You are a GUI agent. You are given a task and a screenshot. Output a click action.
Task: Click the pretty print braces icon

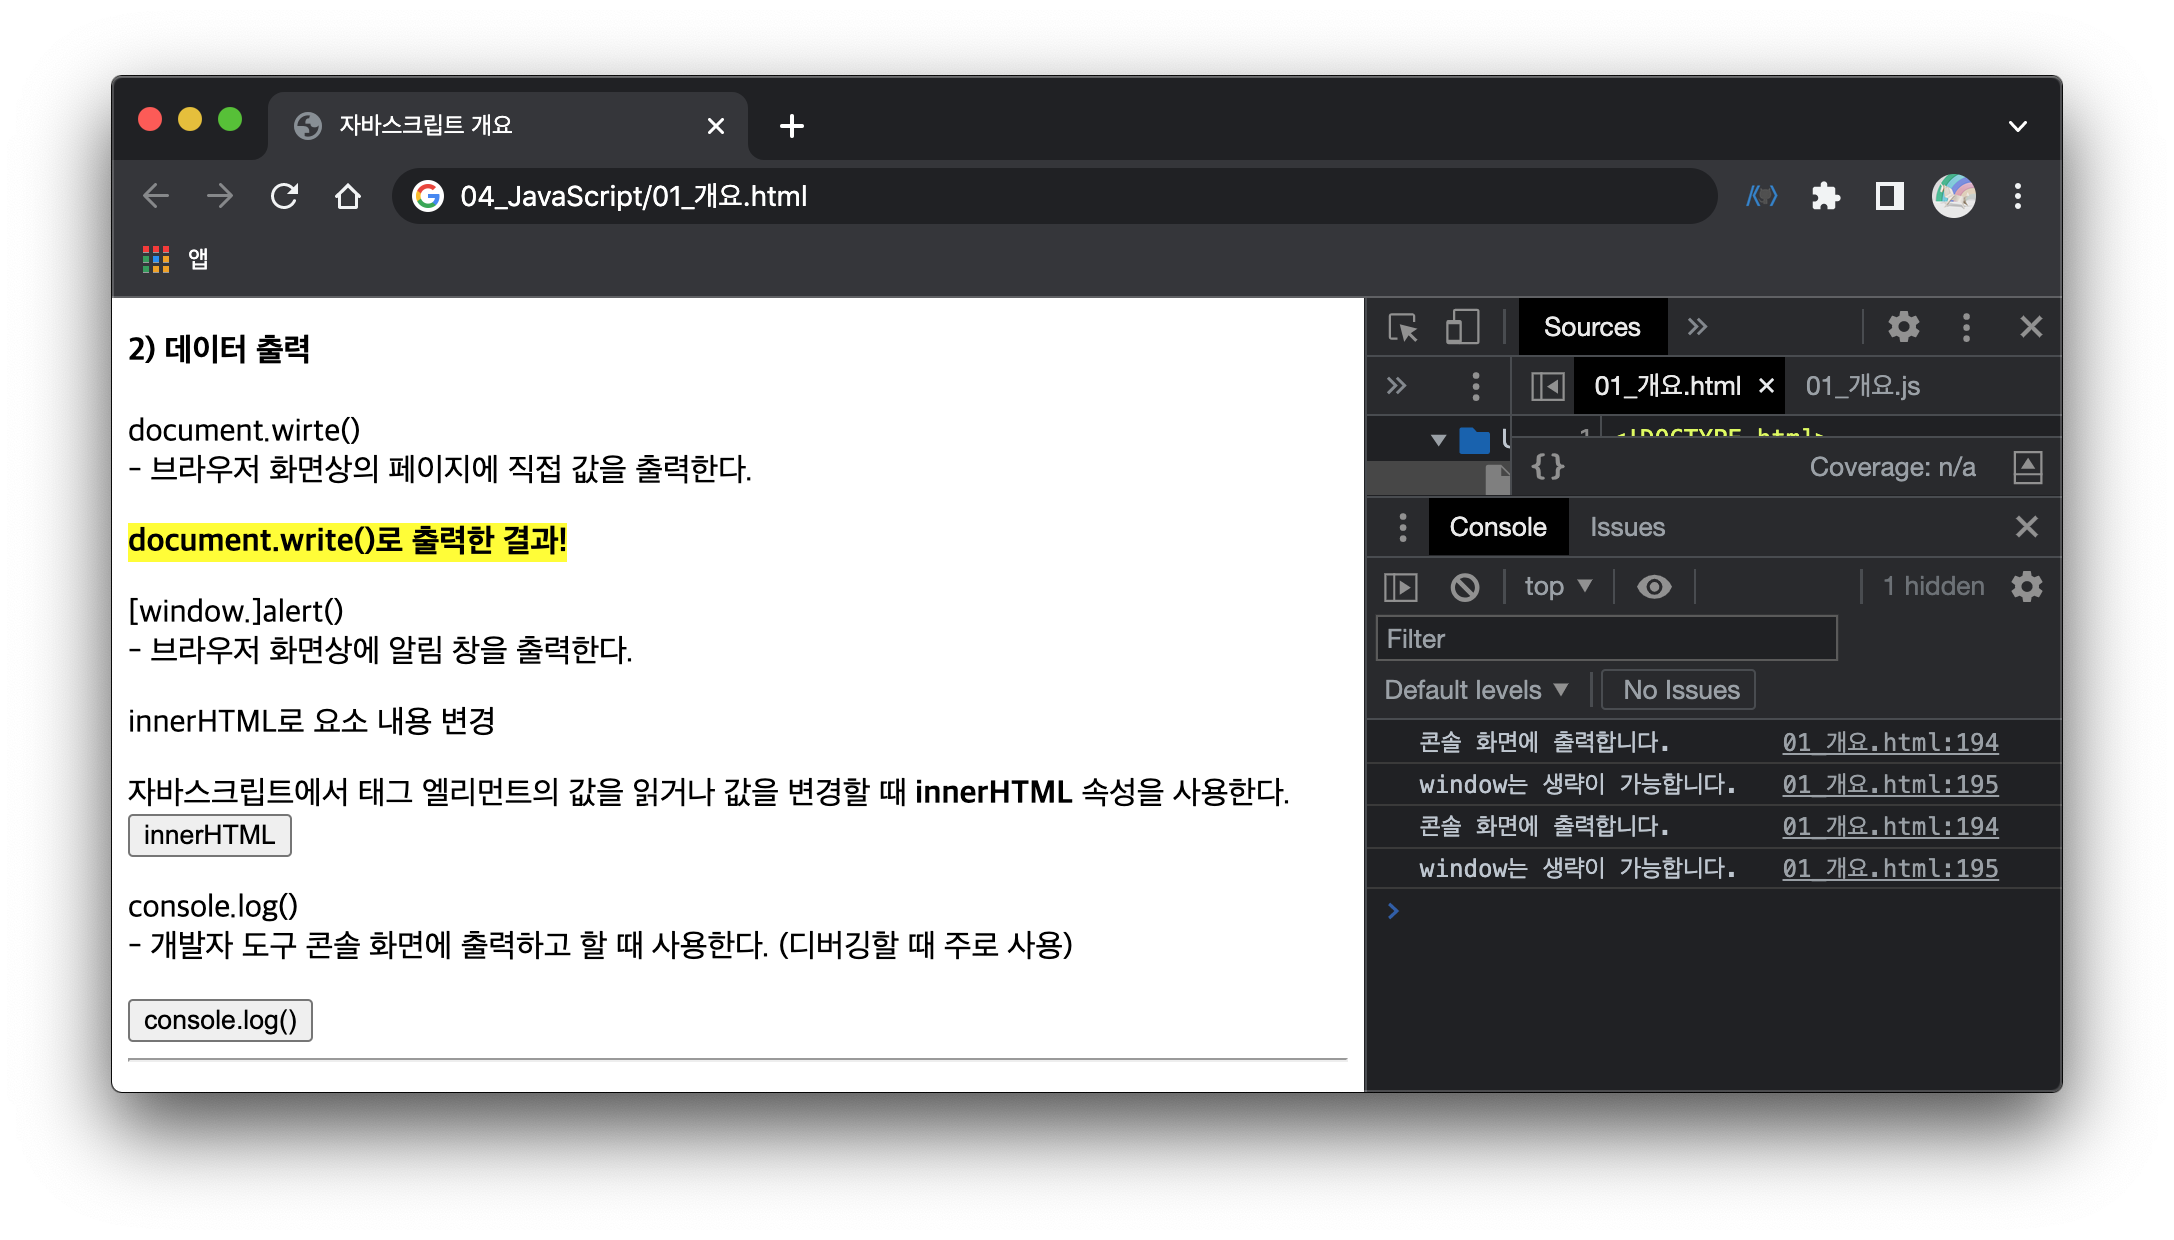1547,467
